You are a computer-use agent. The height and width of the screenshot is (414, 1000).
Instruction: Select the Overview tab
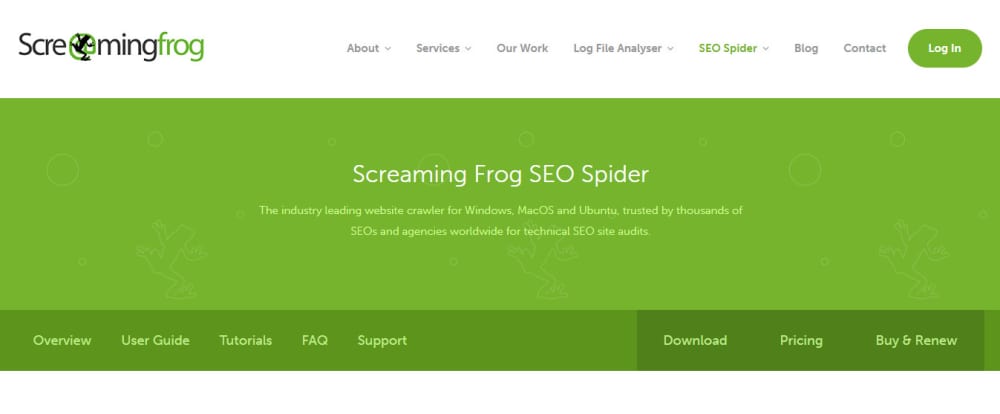pyautogui.click(x=62, y=341)
